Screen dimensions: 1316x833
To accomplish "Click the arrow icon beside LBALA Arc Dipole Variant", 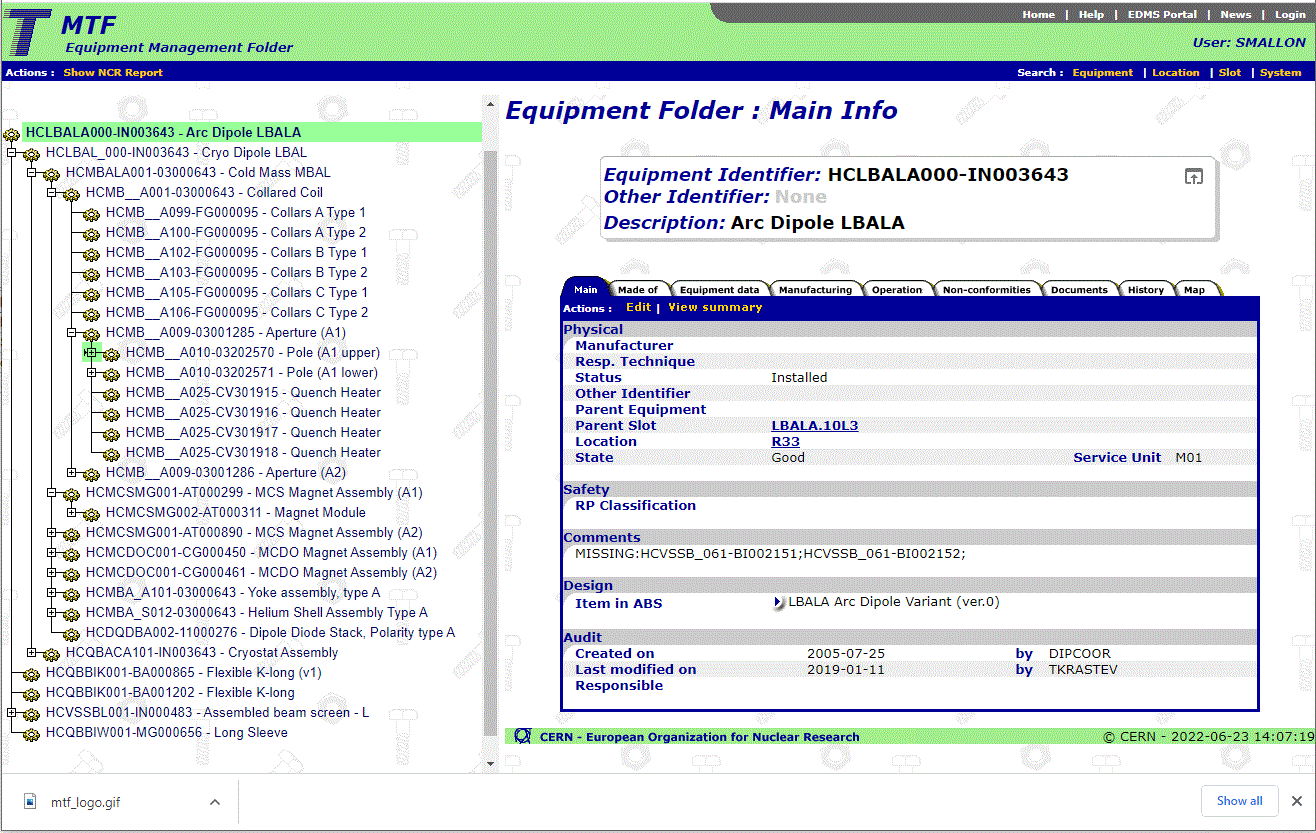I will pyautogui.click(x=779, y=603).
